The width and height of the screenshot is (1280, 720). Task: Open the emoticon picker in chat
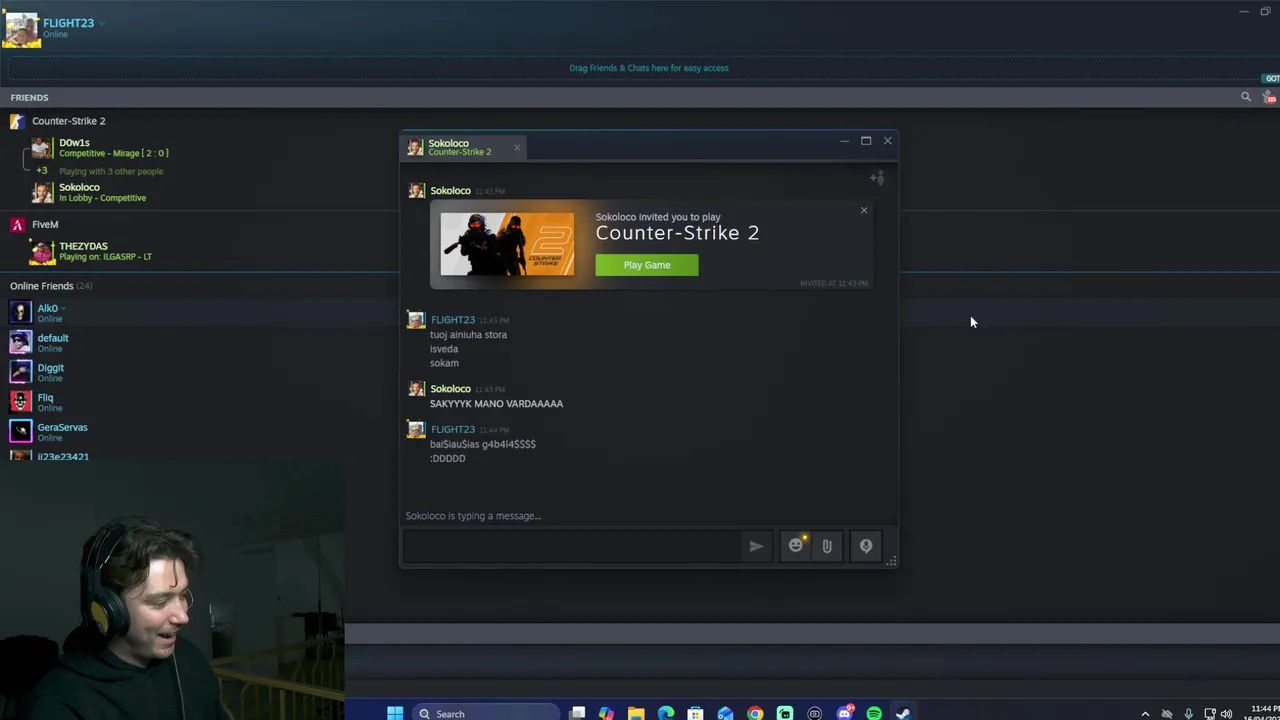(x=796, y=546)
